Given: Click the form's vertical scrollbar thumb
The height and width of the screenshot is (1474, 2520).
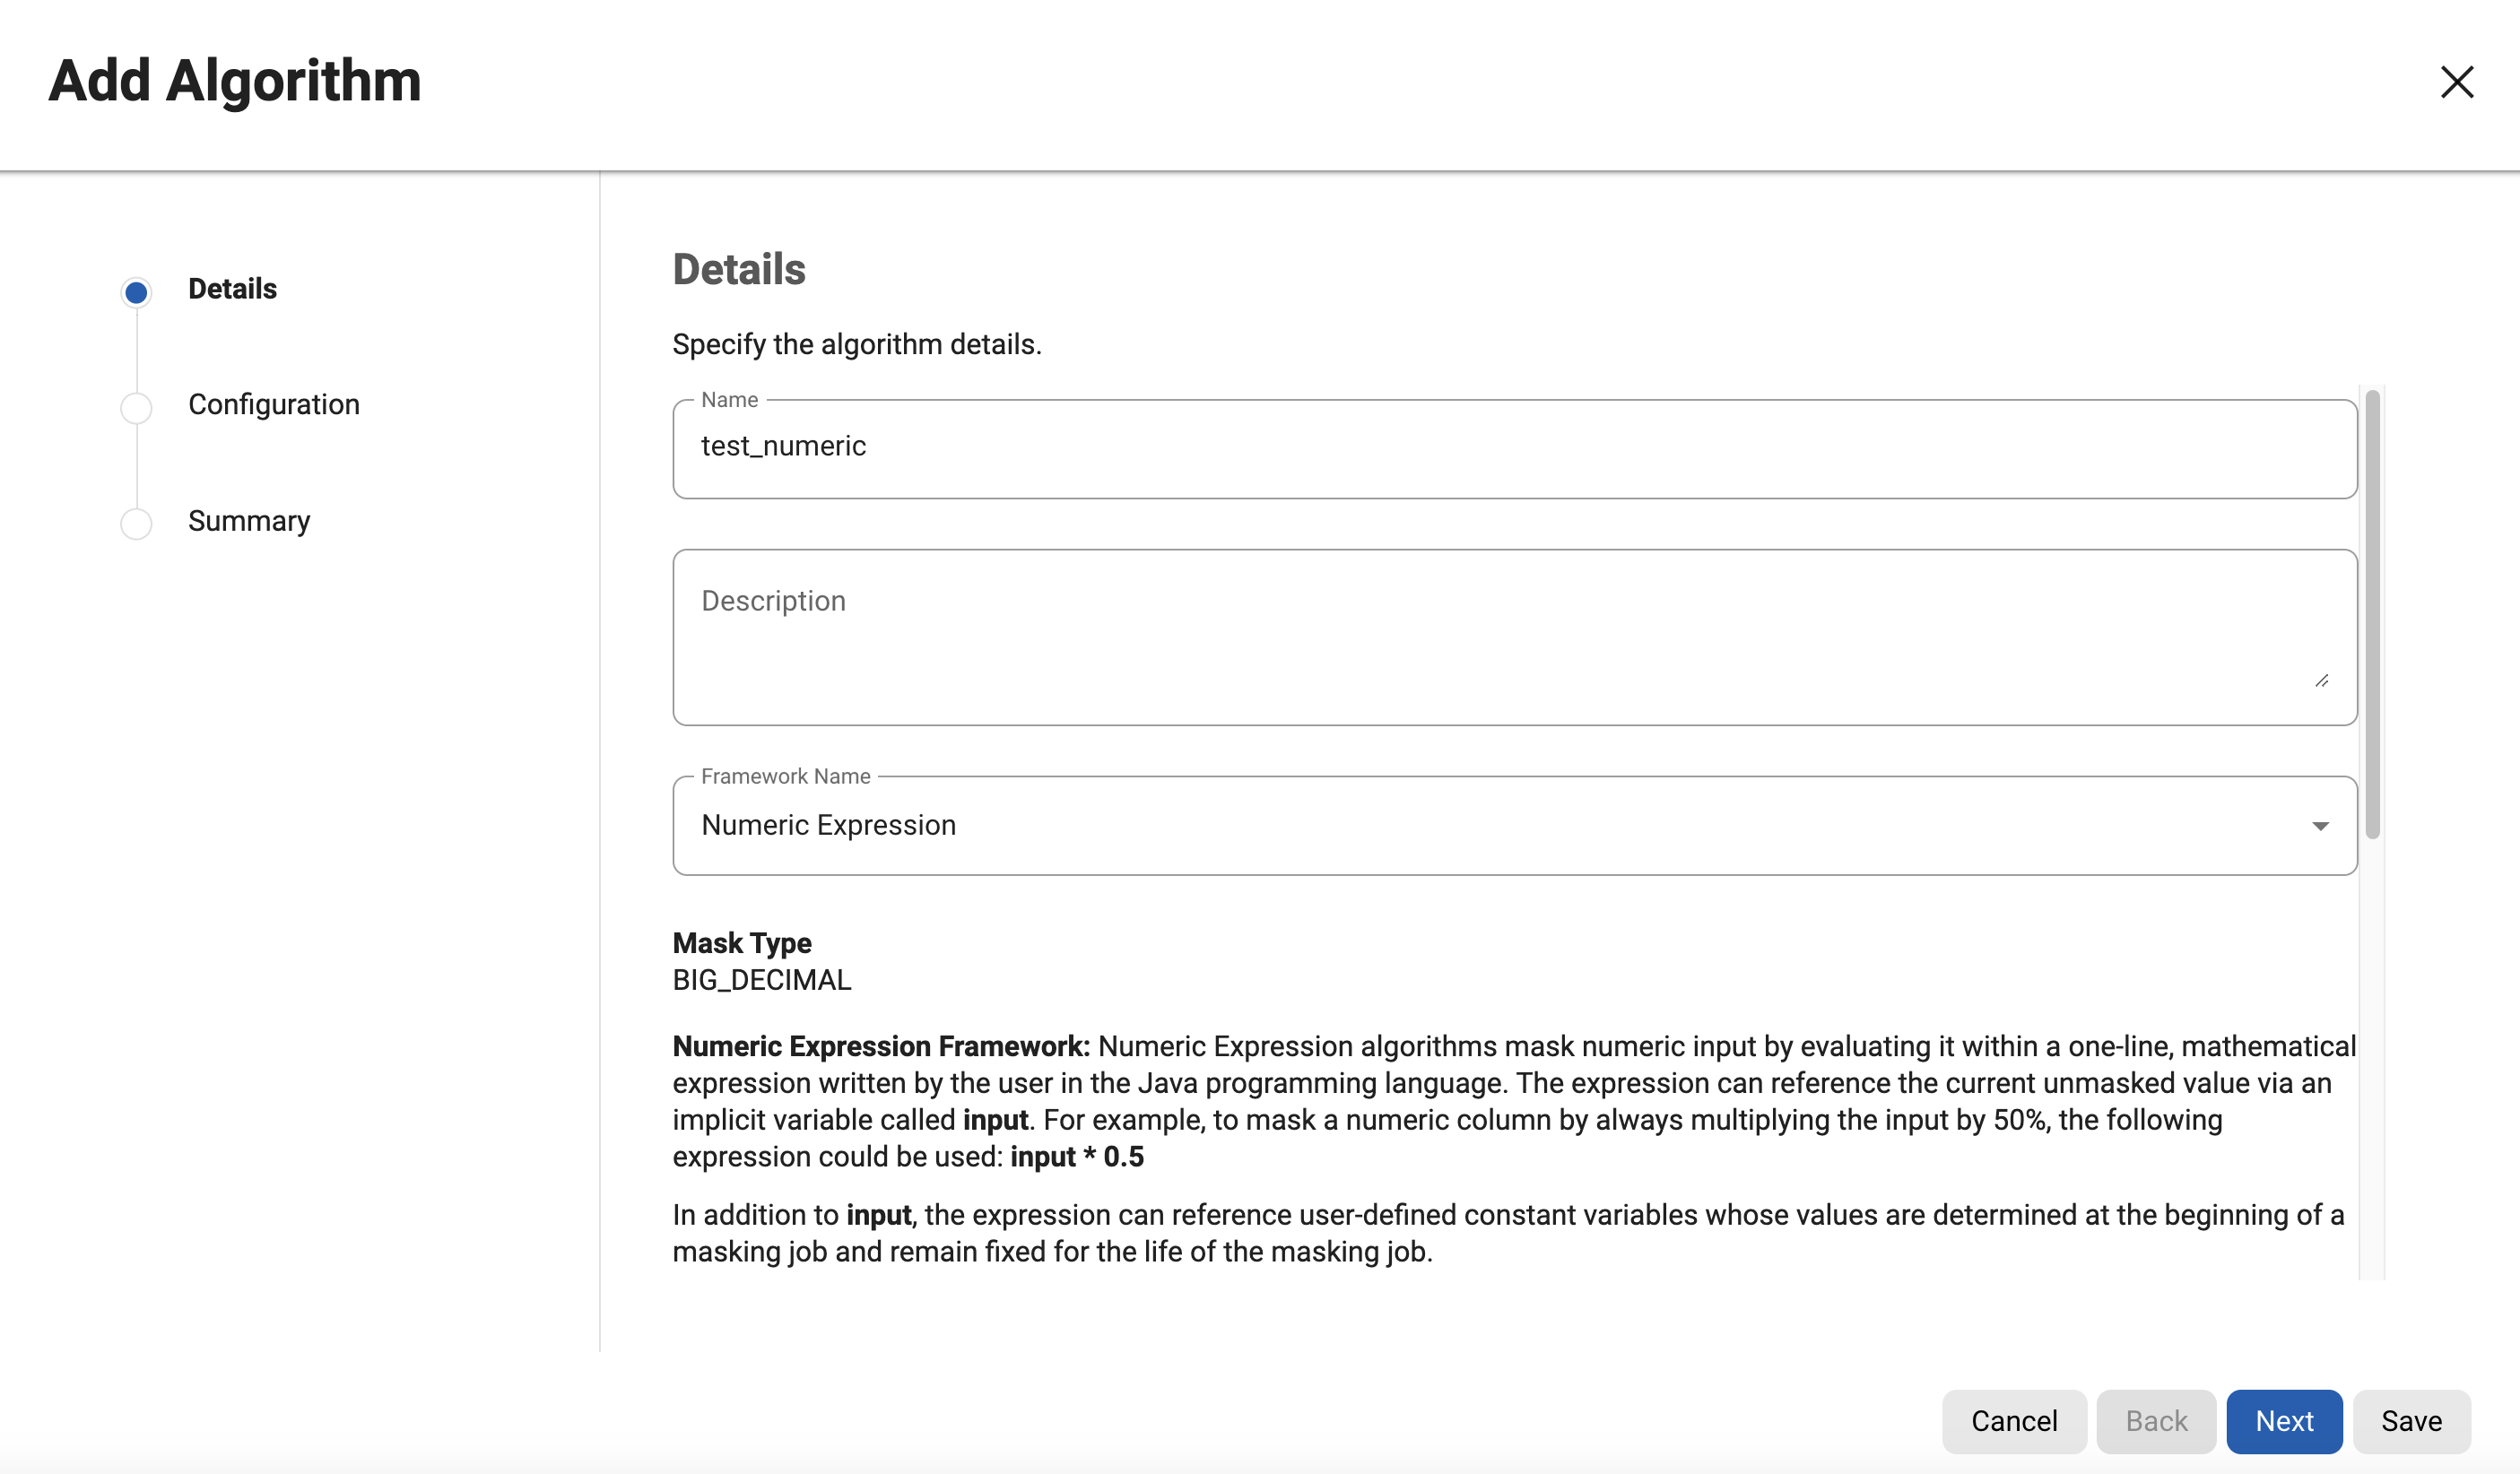Looking at the screenshot, I should click(2371, 614).
